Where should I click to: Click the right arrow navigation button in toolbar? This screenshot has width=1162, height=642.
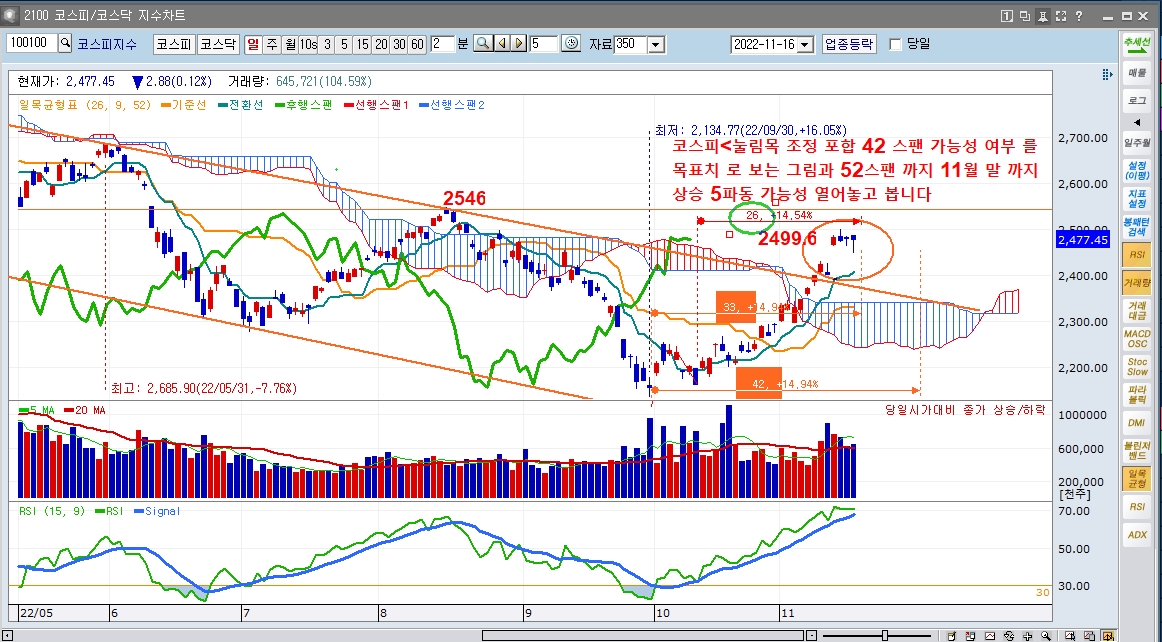point(519,44)
